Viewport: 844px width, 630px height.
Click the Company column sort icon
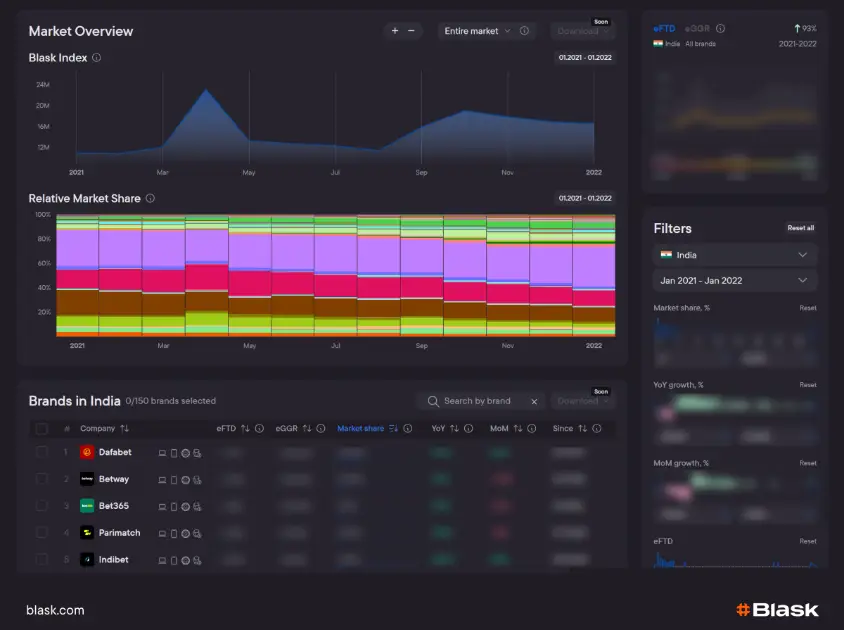coord(125,429)
